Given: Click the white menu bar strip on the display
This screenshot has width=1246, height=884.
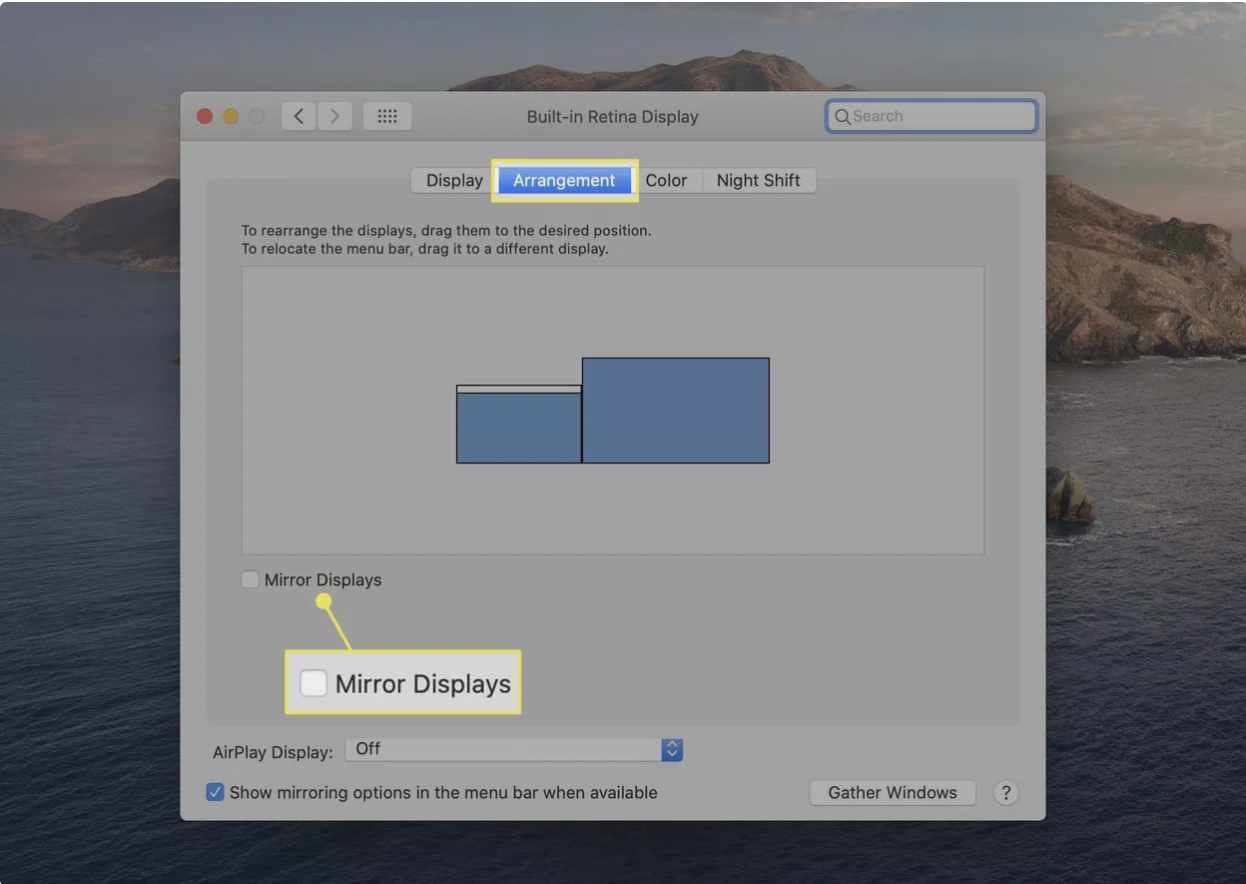Looking at the screenshot, I should click(x=518, y=389).
